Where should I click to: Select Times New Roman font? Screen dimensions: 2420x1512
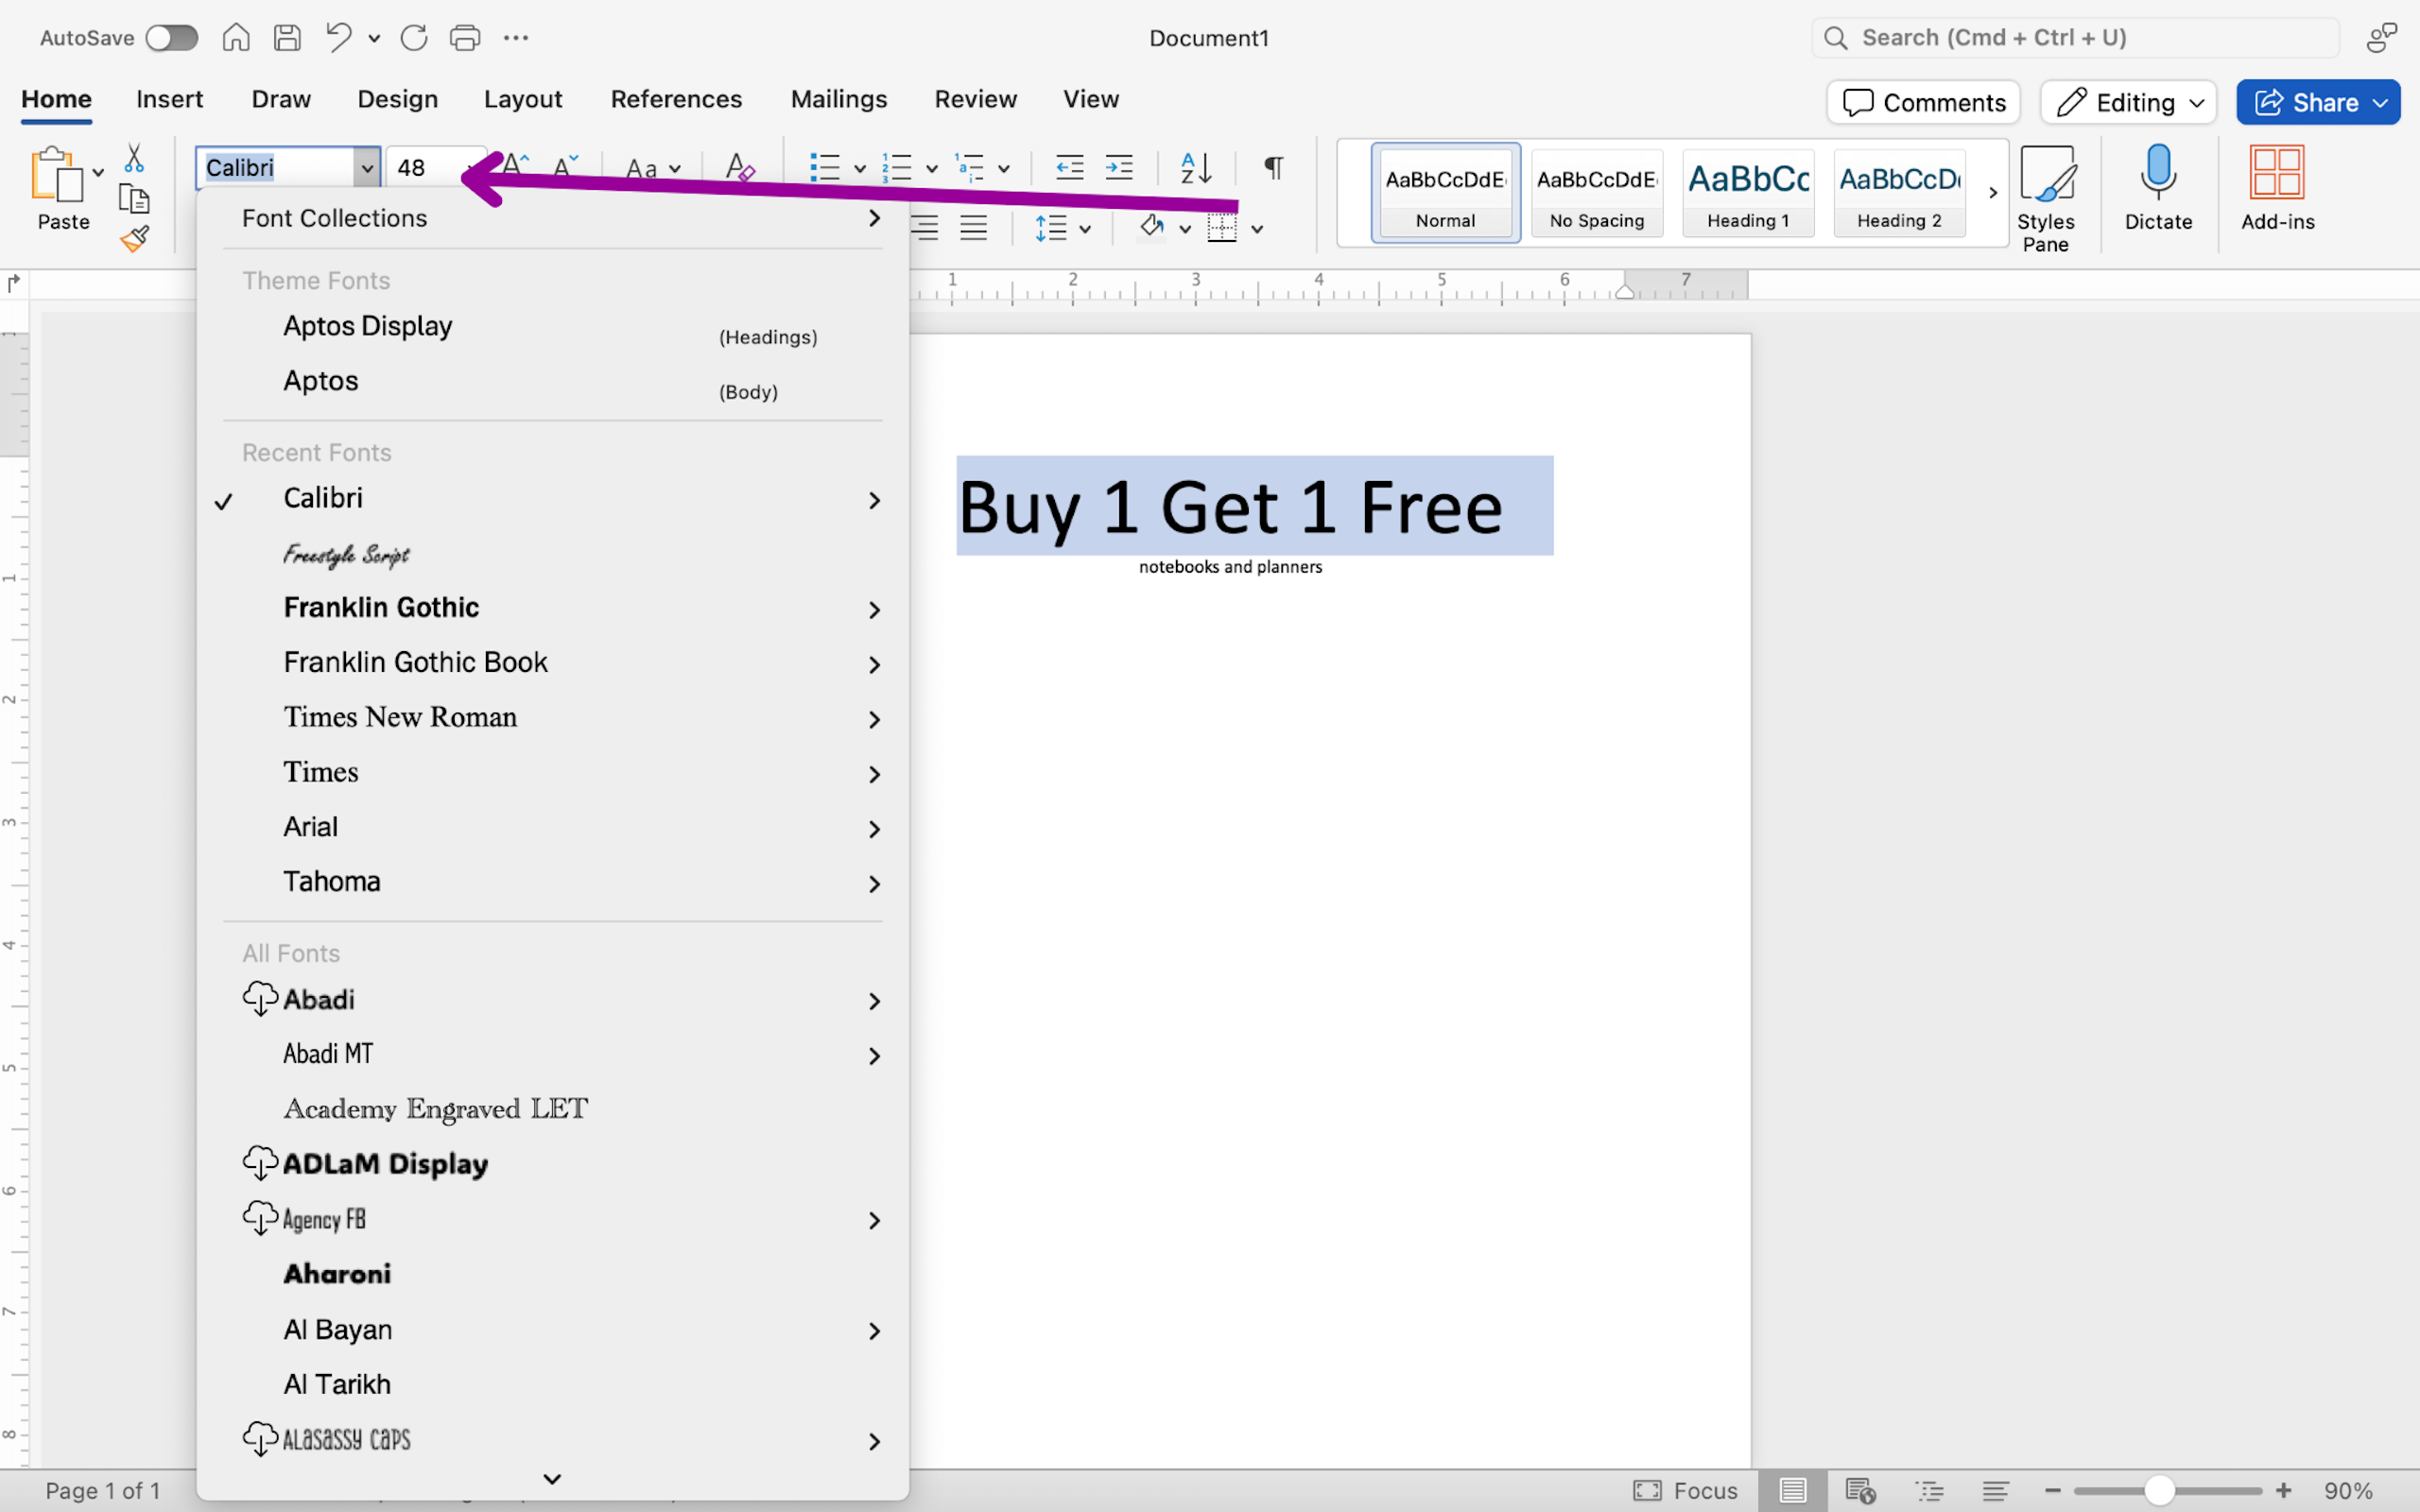click(x=400, y=717)
